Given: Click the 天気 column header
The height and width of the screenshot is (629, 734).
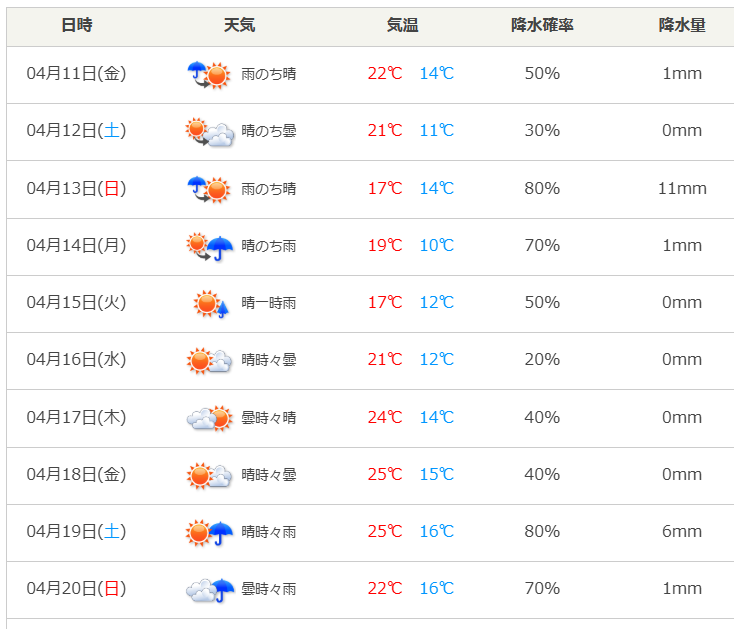Looking at the screenshot, I should (240, 25).
